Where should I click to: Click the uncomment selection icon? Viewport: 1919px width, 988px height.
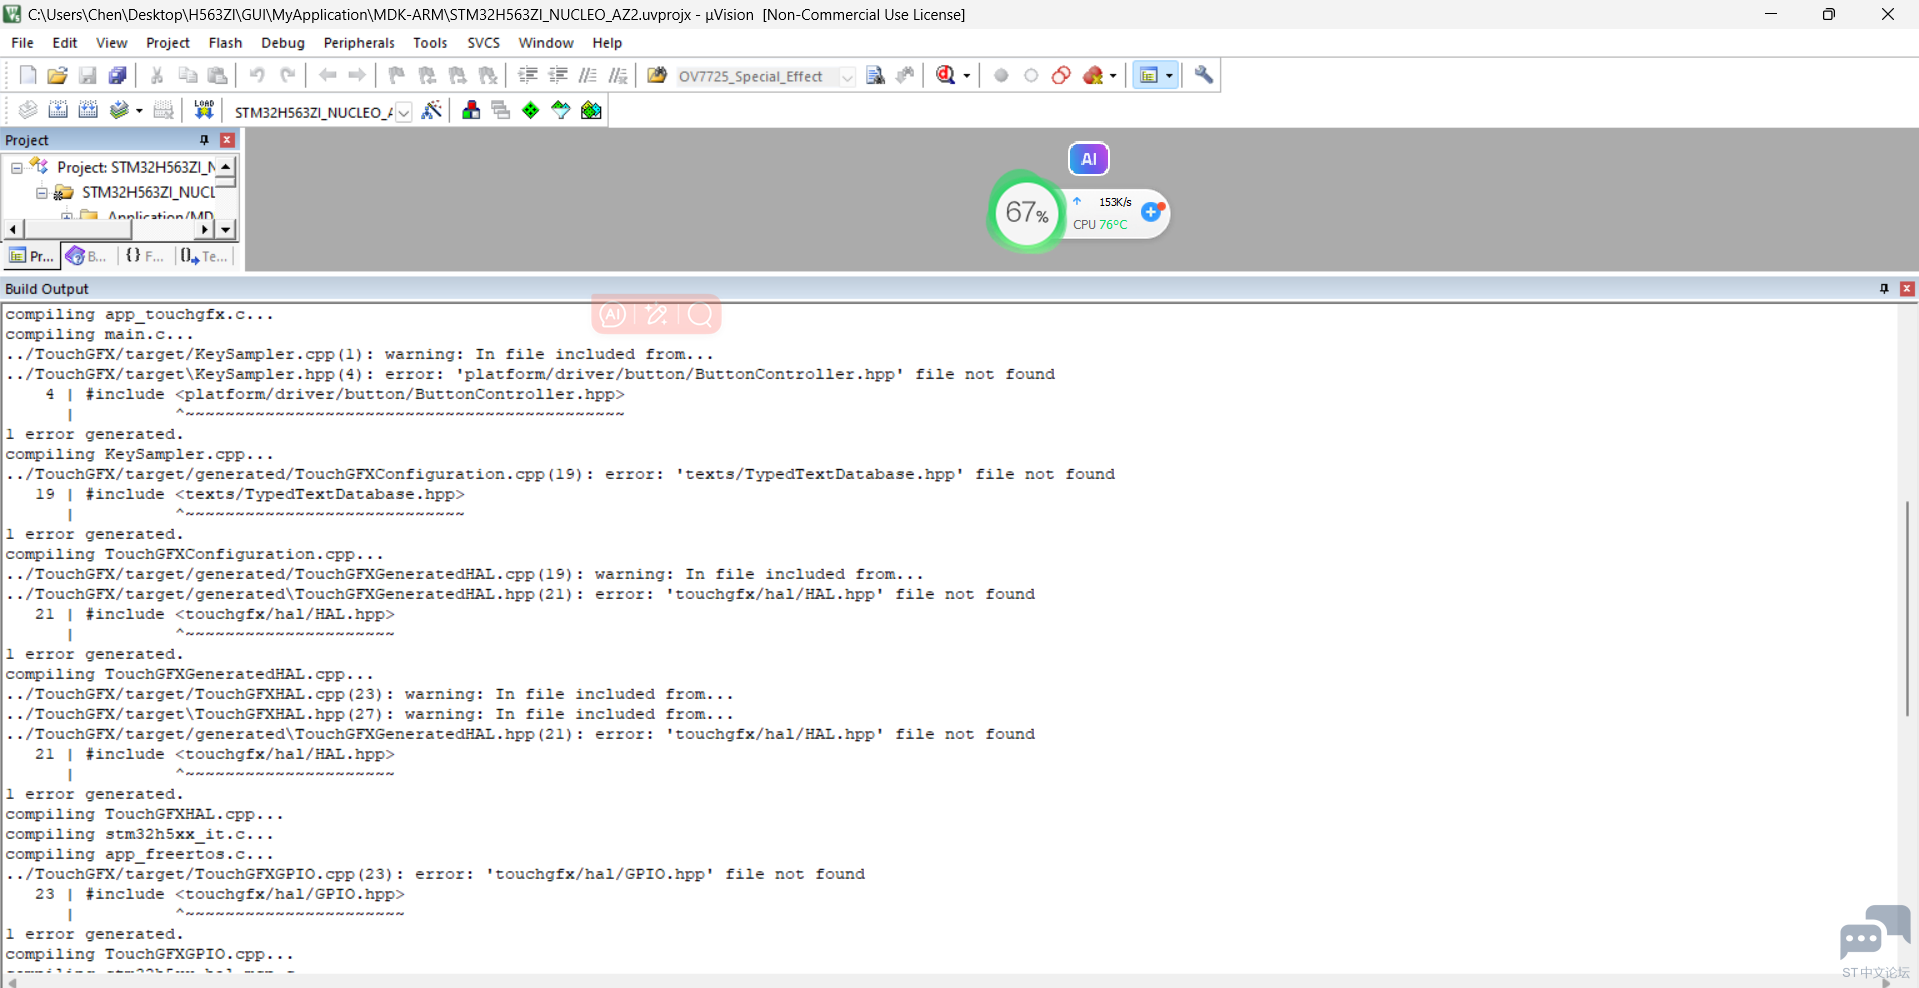point(619,75)
